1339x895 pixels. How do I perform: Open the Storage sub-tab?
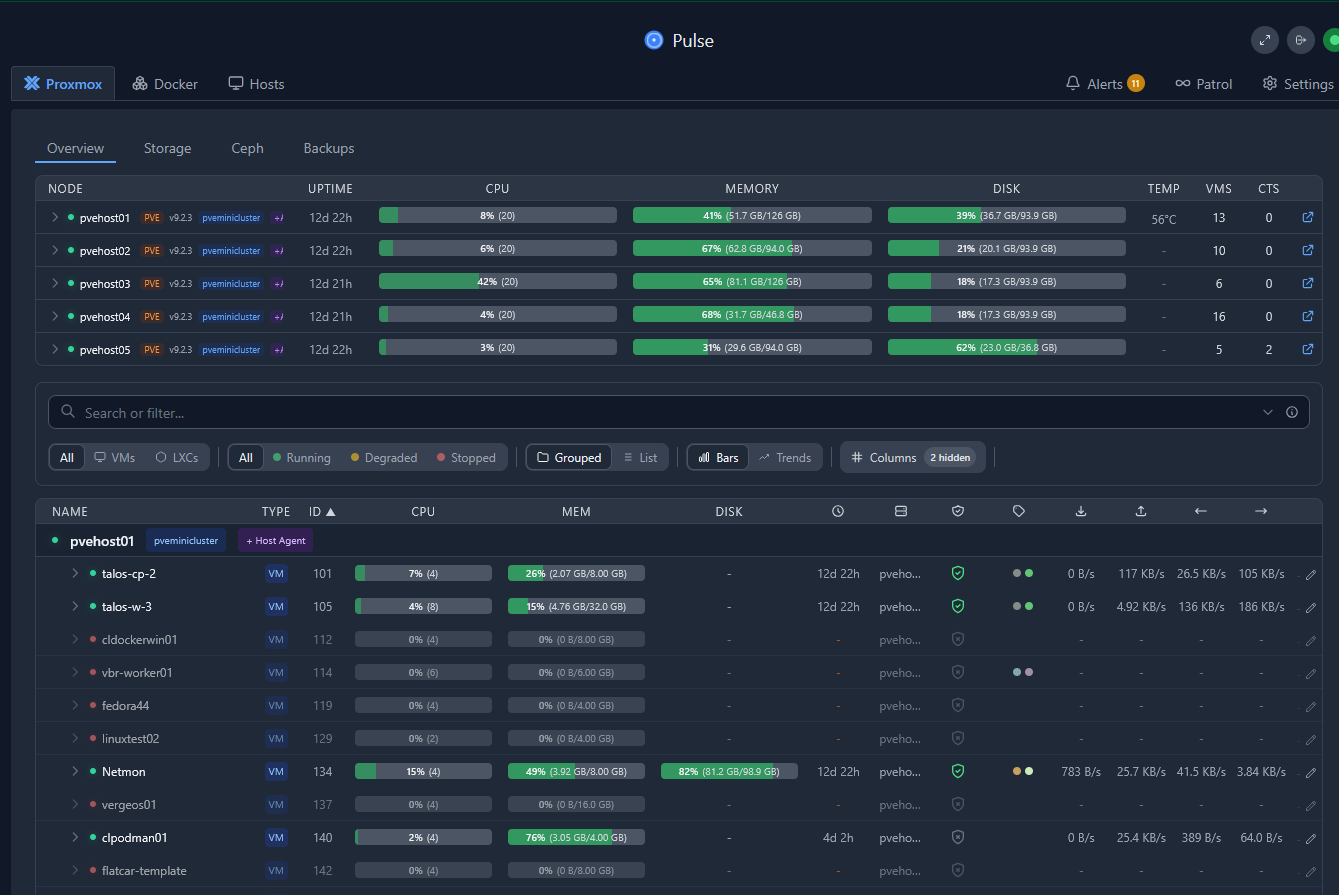pos(167,148)
